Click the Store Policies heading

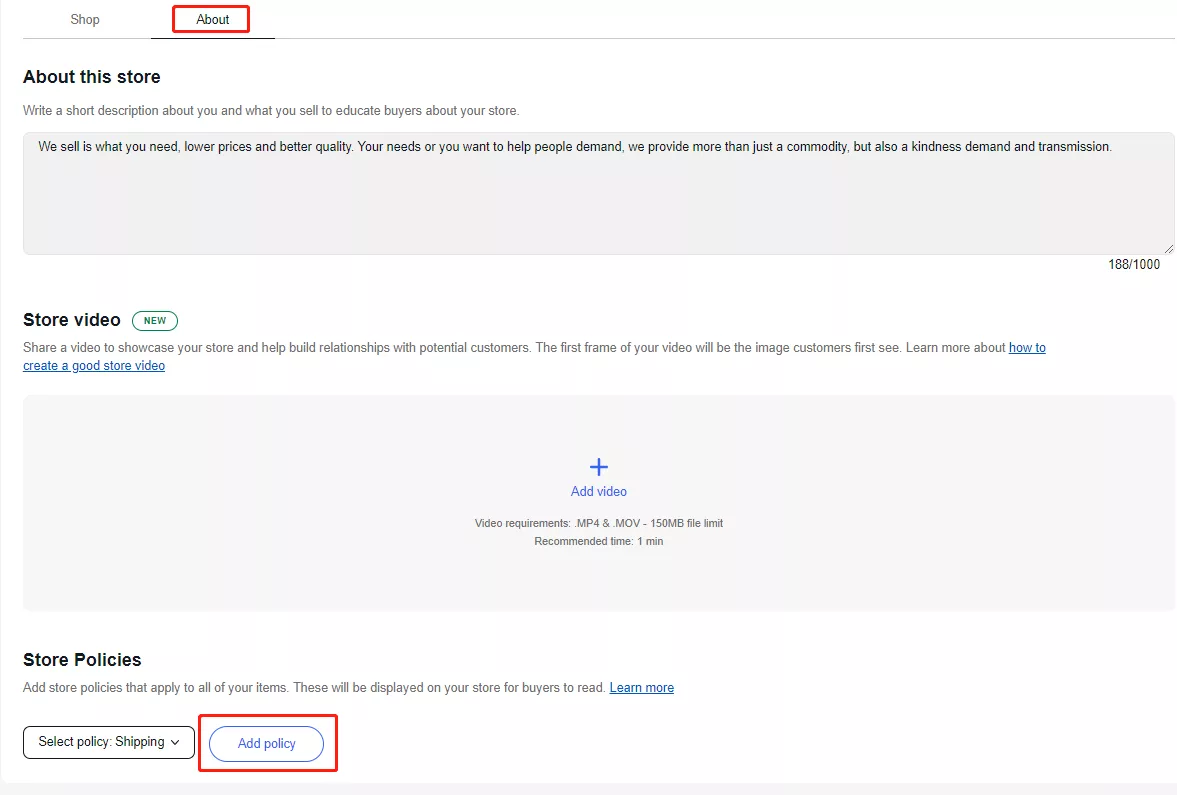click(x=82, y=660)
